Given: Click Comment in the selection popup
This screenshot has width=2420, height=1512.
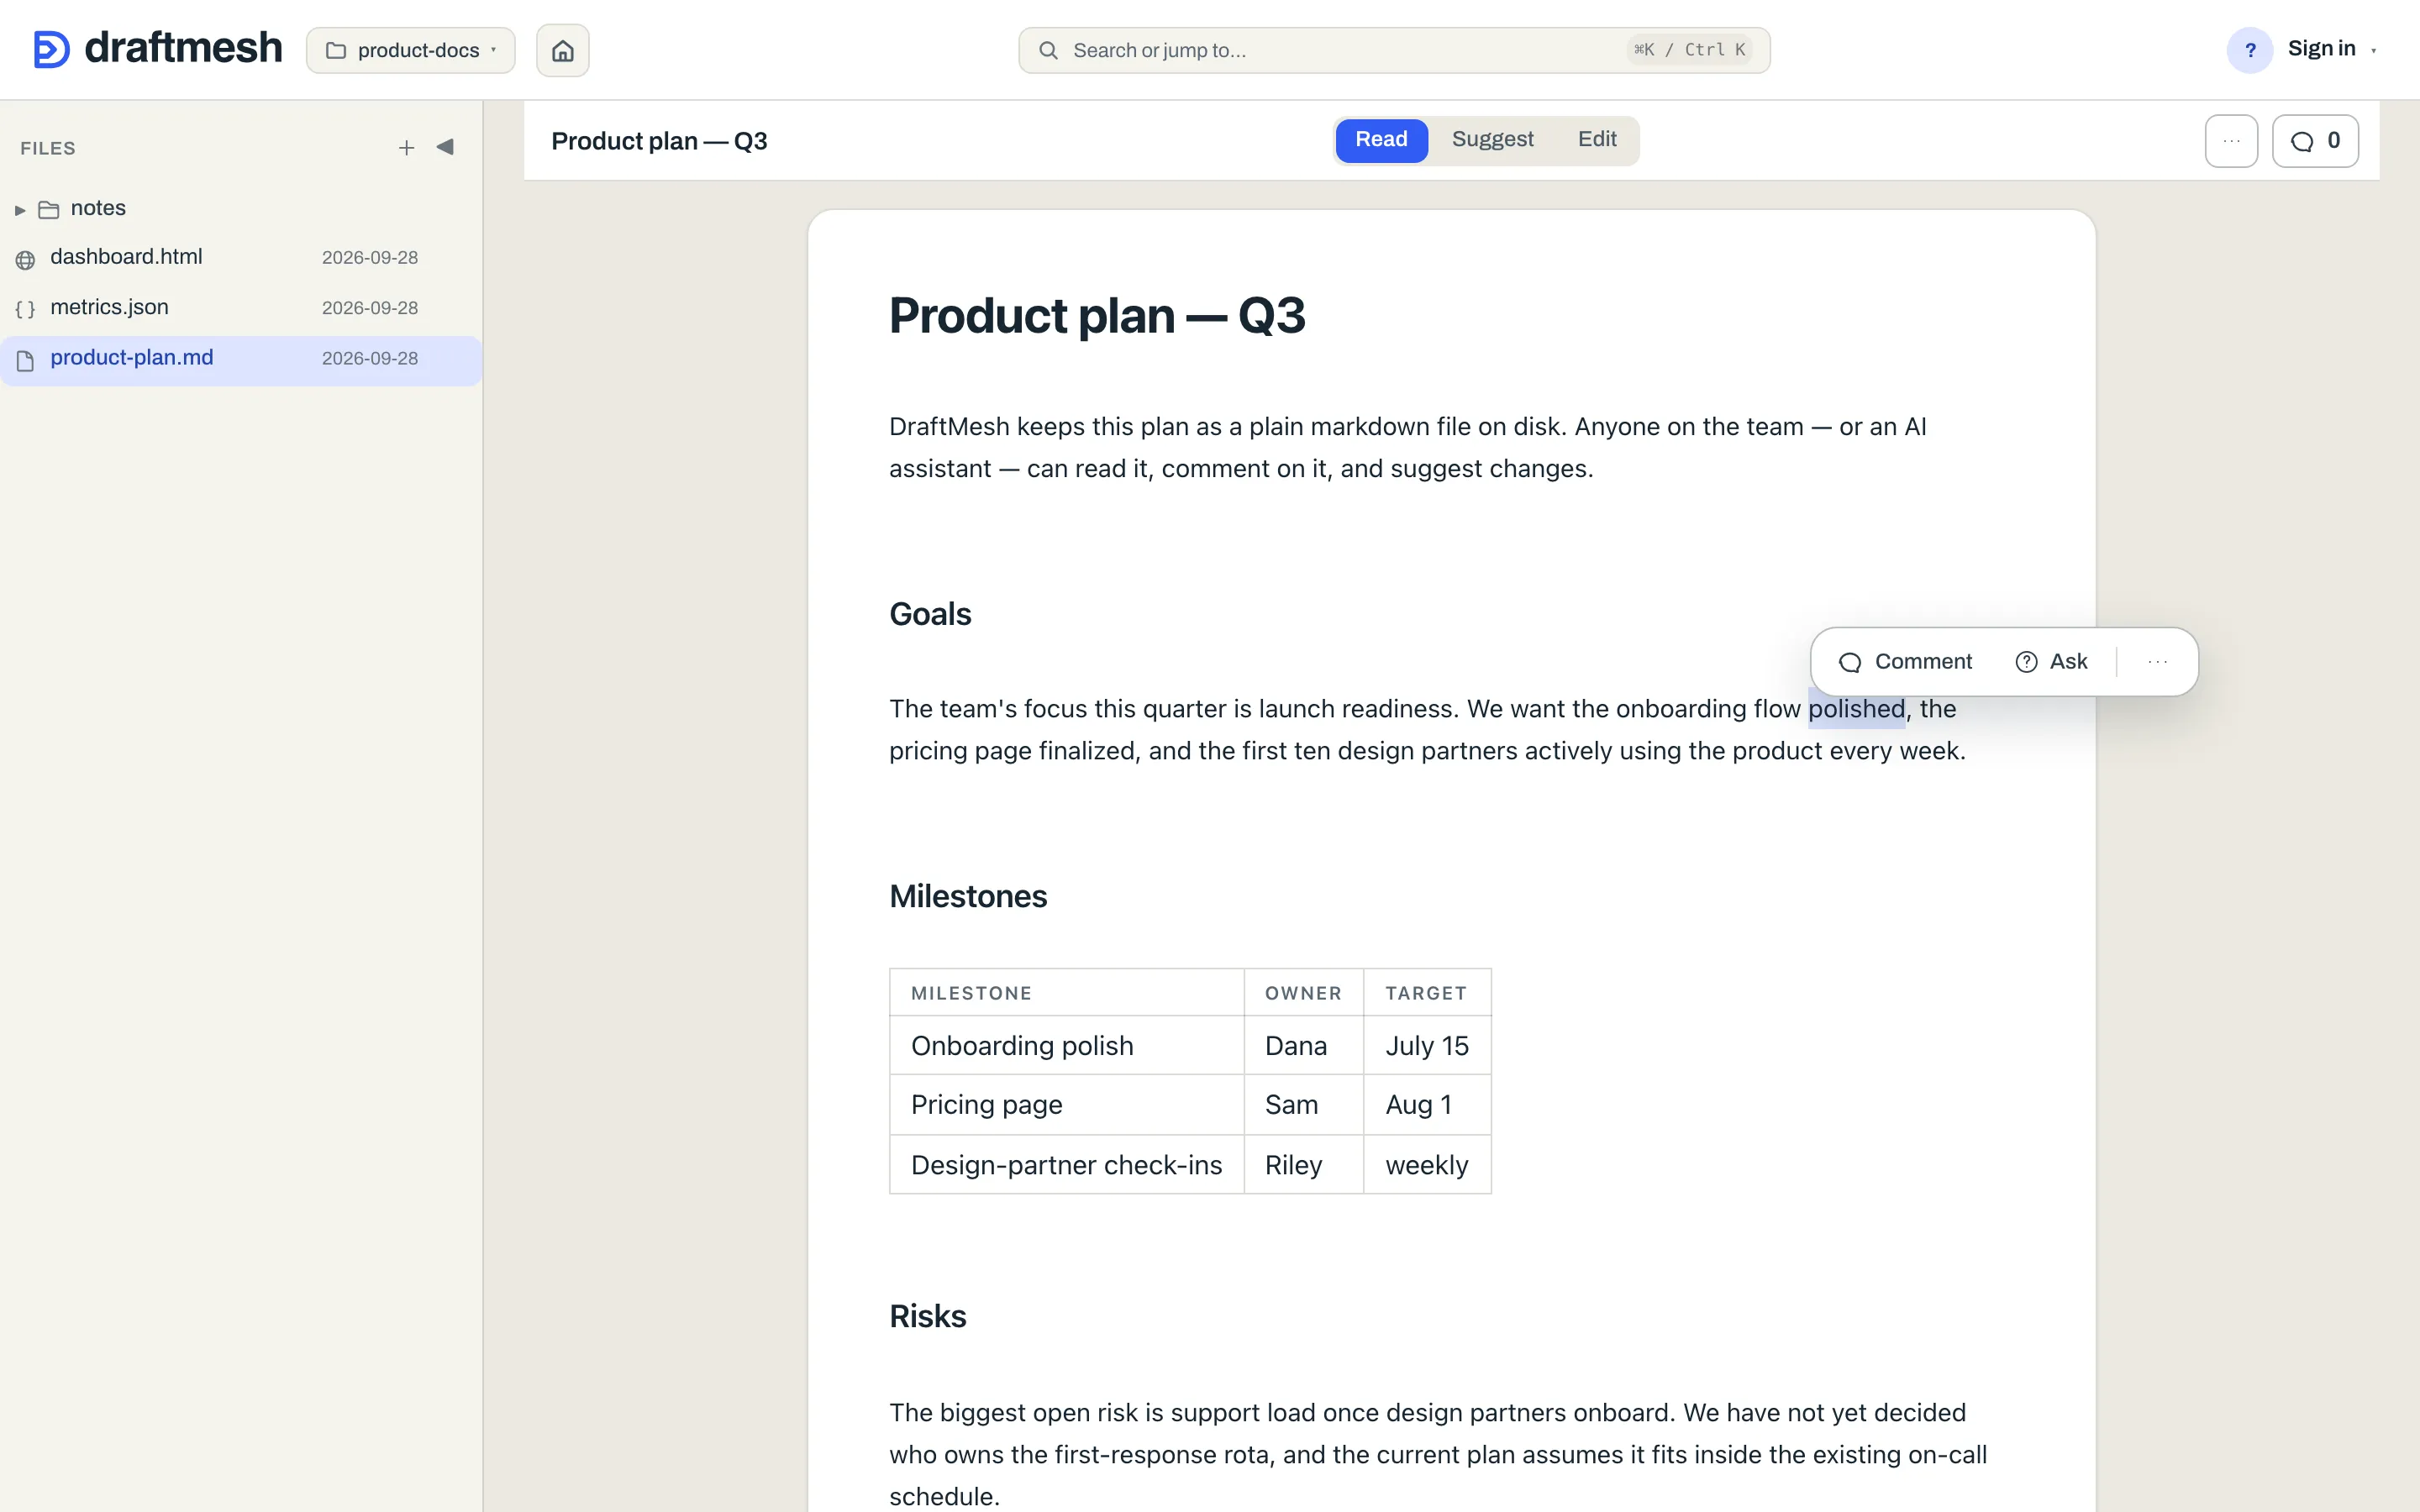Looking at the screenshot, I should 1906,662.
